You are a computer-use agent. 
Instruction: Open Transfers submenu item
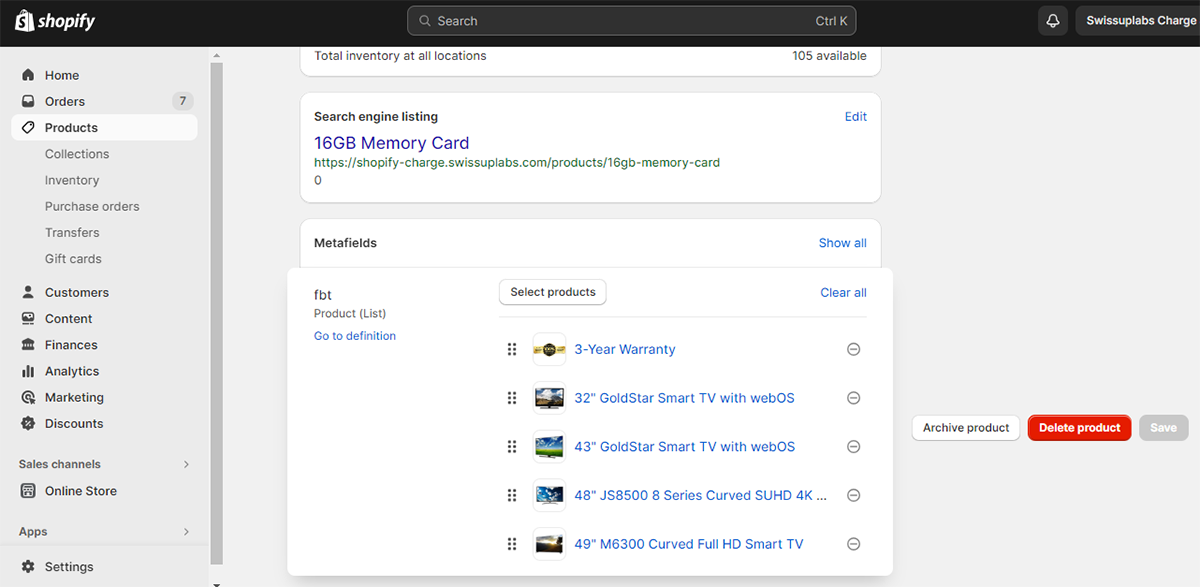coord(72,232)
